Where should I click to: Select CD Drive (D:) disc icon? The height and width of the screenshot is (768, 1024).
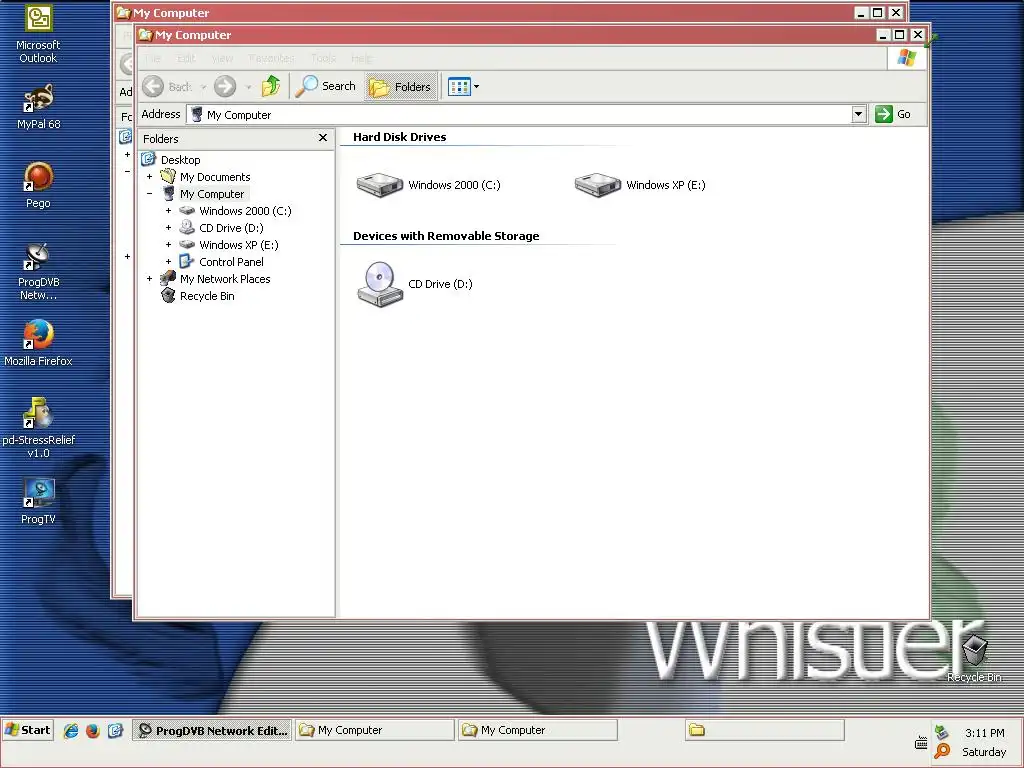tap(380, 284)
